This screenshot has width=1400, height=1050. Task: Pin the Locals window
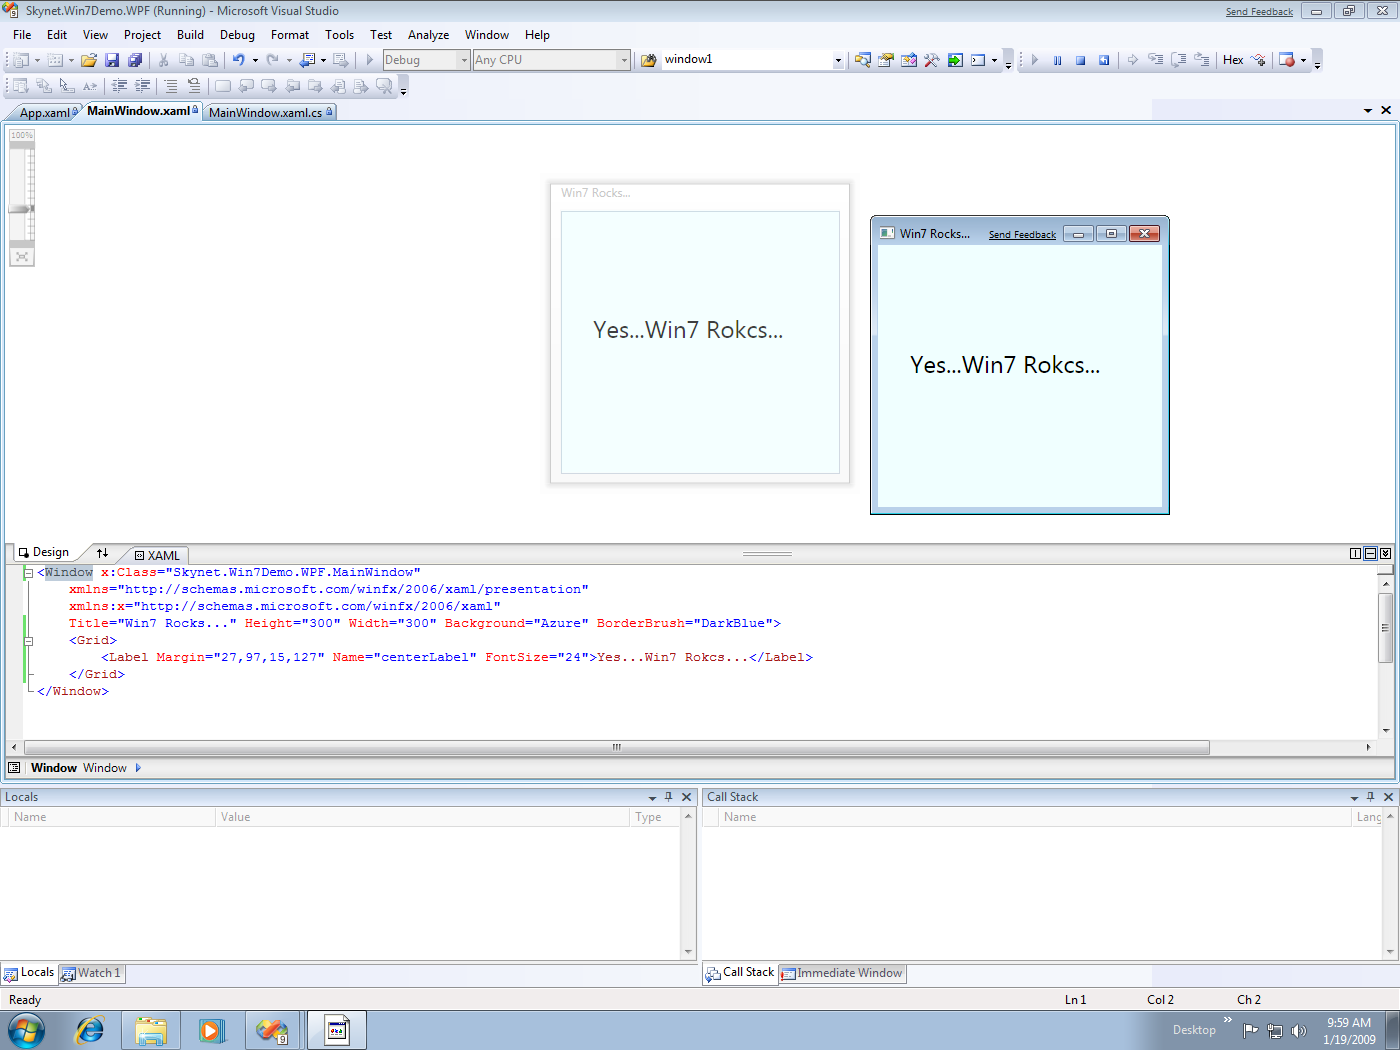point(668,796)
